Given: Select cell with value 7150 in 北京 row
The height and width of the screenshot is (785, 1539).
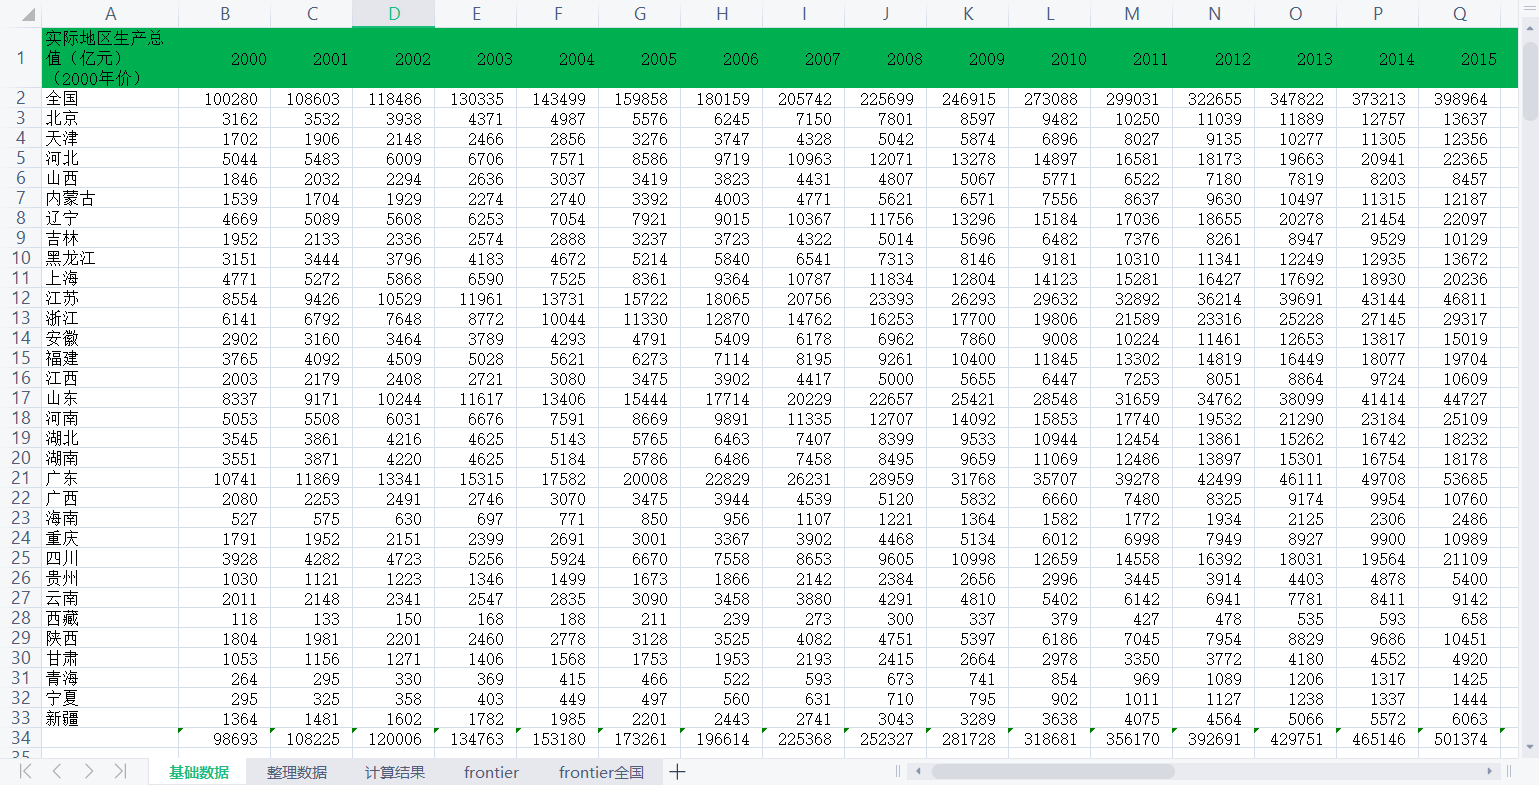Looking at the screenshot, I should point(804,118).
